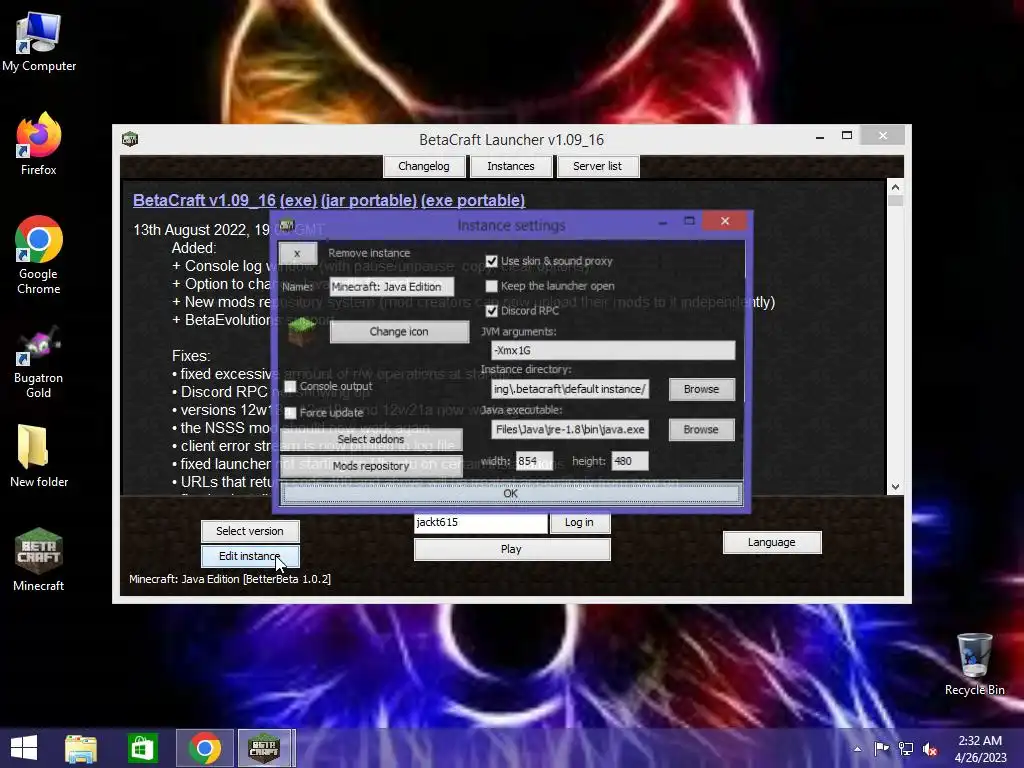
Task: Open the Recycle Bin
Action: click(x=974, y=664)
